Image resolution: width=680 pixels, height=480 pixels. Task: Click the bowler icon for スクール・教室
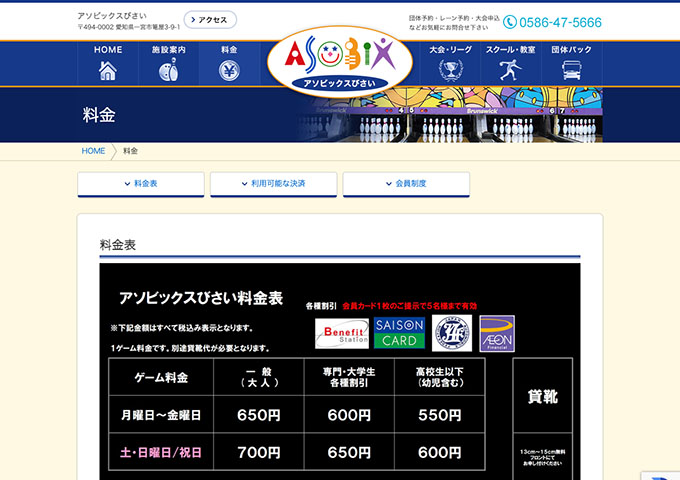[510, 70]
